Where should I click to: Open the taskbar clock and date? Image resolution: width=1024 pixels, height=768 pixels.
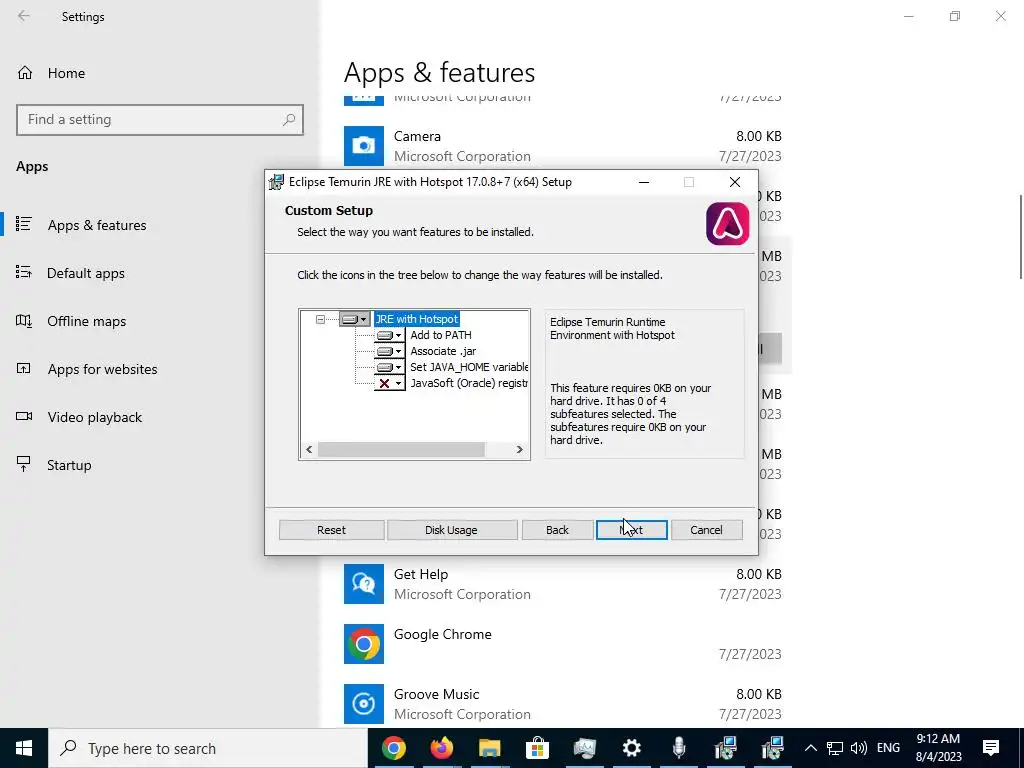tap(938, 748)
